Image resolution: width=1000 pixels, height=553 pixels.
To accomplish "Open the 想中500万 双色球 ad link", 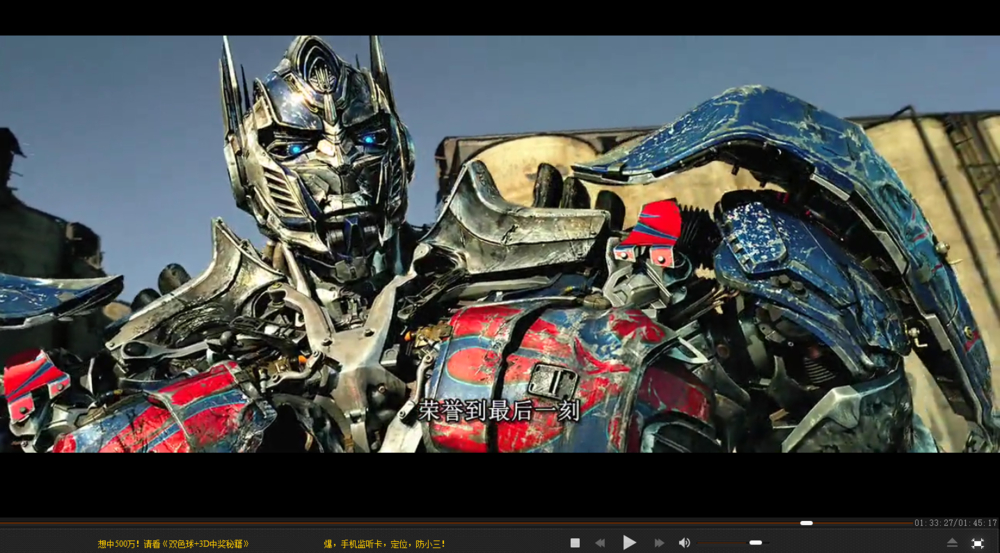I will tap(173, 544).
